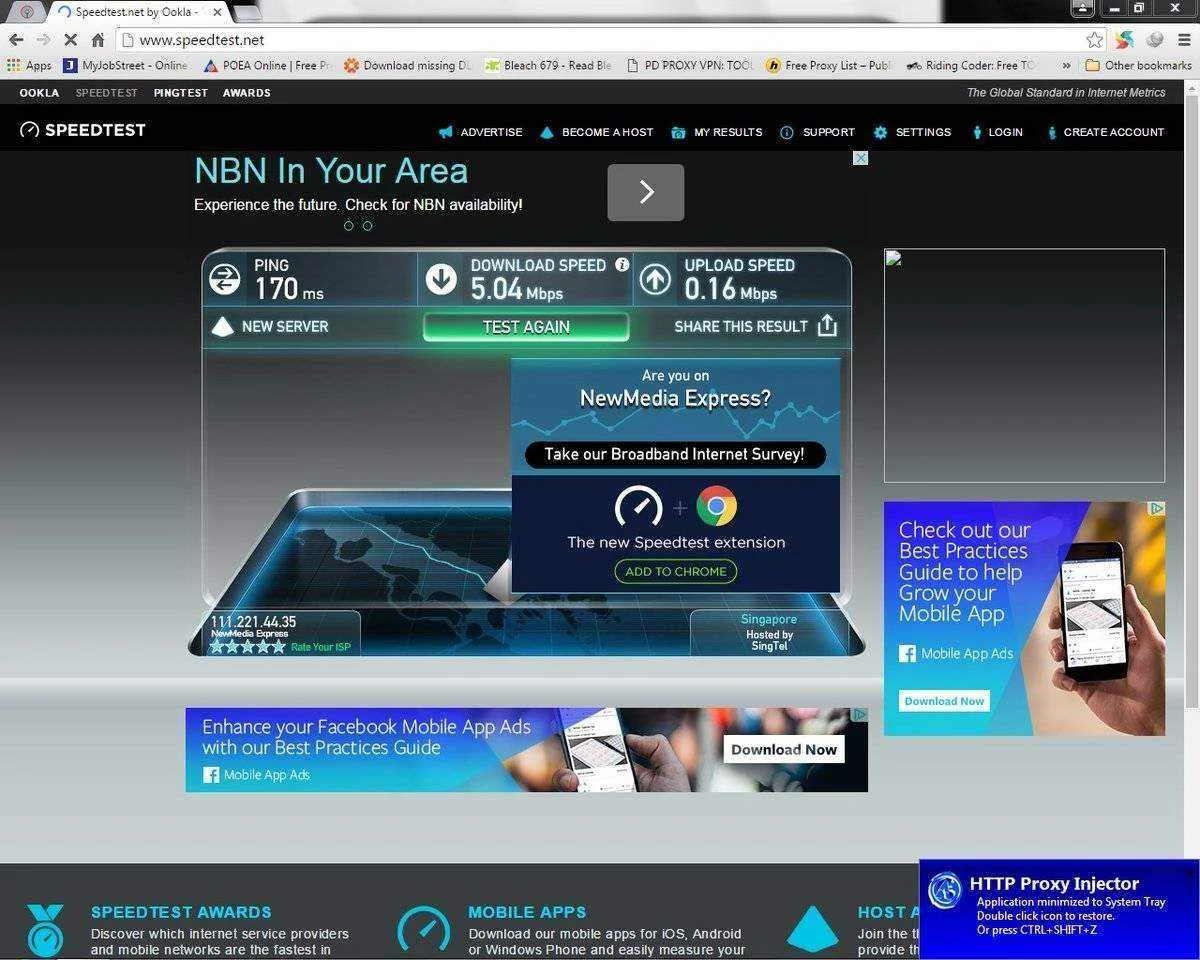Click Singapore server hosted by SingTel
The height and width of the screenshot is (960, 1200).
[x=769, y=633]
